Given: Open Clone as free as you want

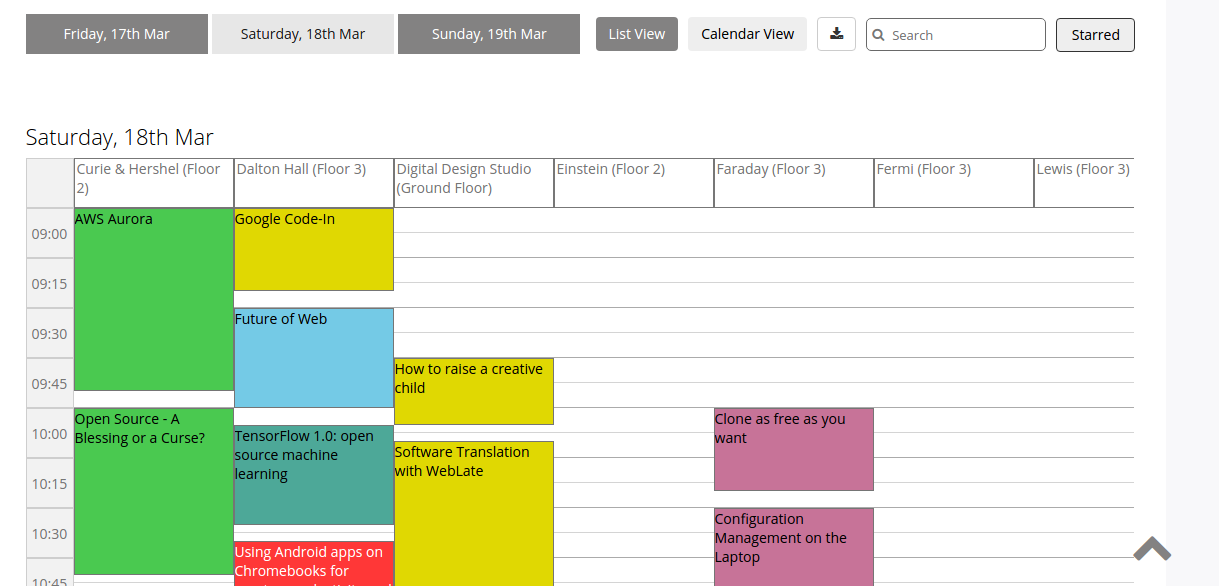Looking at the screenshot, I should (794, 449).
